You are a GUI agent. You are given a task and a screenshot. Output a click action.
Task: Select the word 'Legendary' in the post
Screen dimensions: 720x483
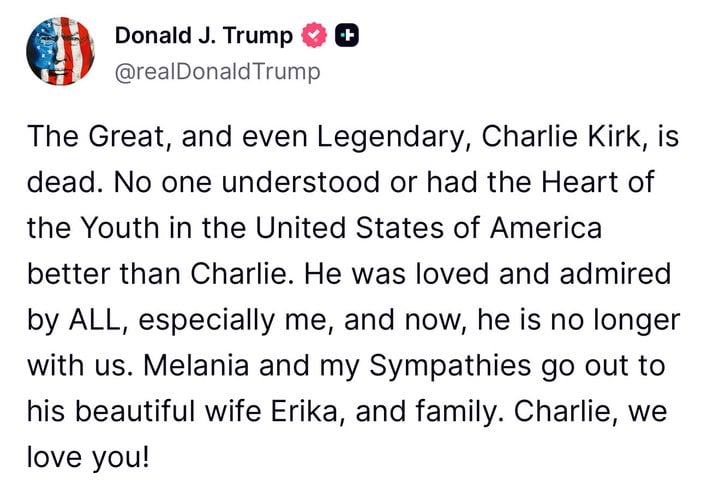coord(391,137)
